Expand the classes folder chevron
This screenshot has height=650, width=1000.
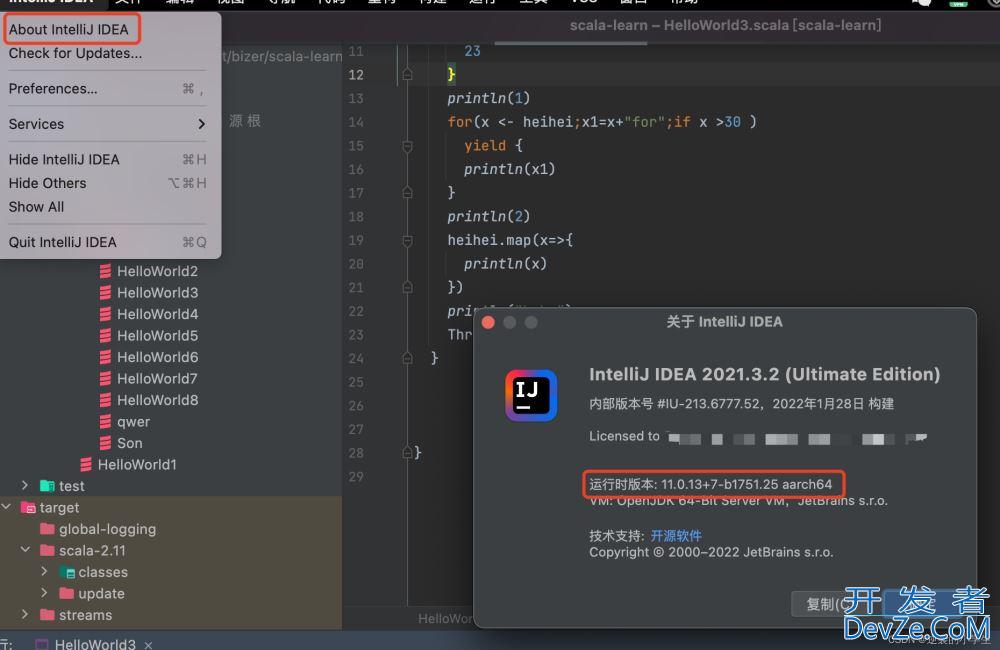click(44, 572)
